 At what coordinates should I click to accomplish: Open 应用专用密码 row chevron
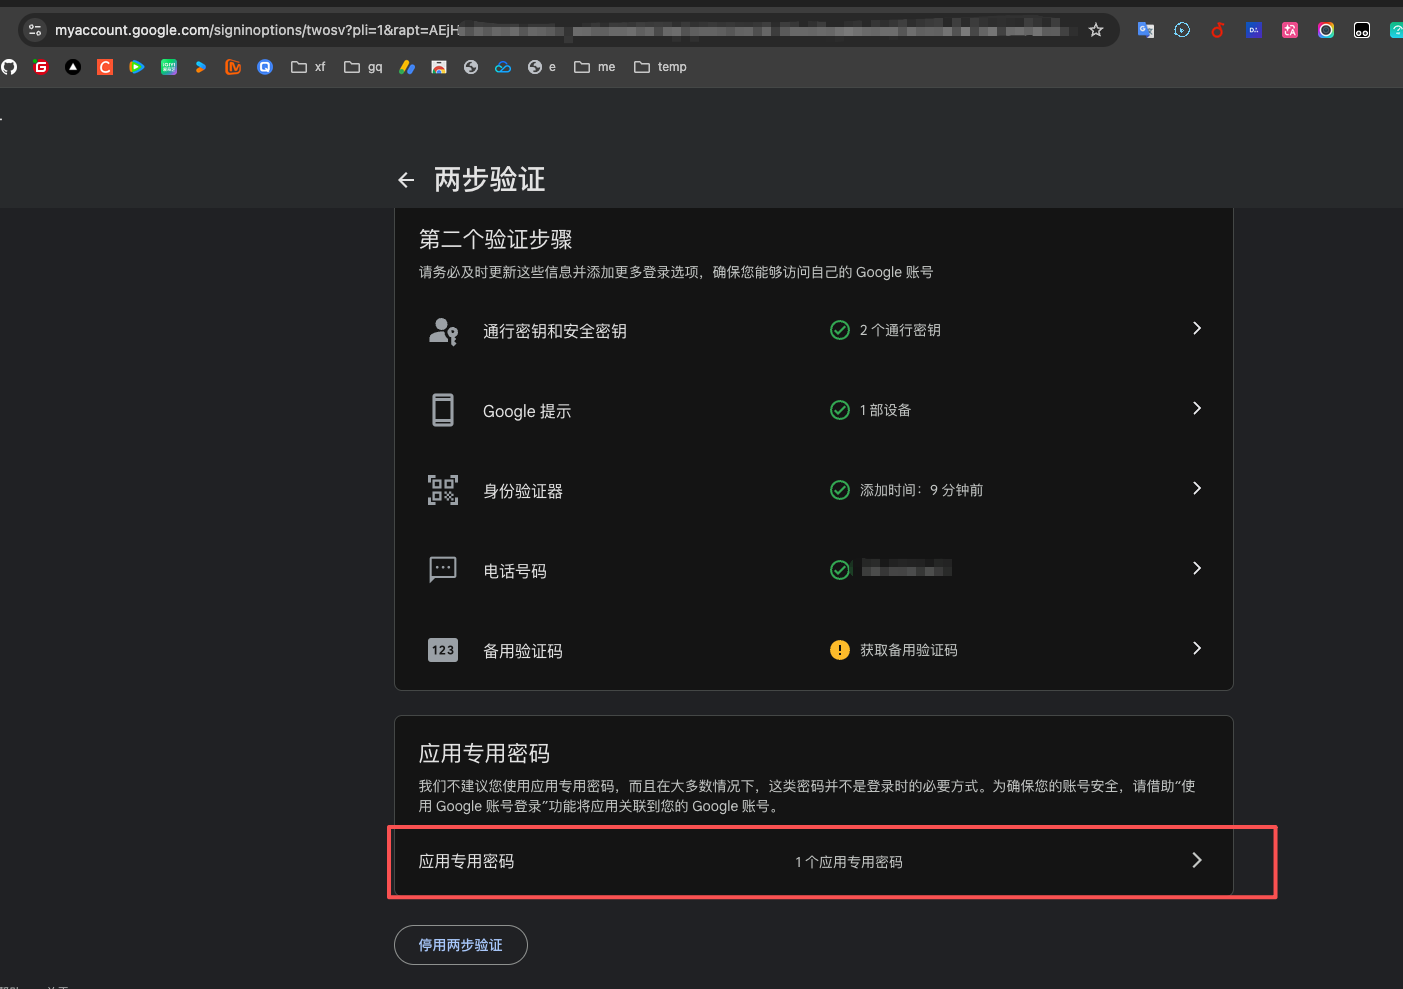(x=1197, y=860)
